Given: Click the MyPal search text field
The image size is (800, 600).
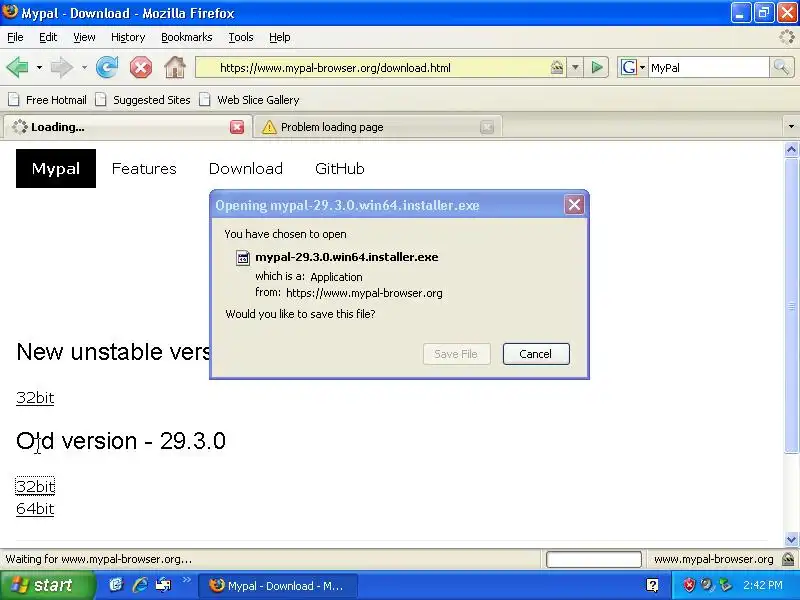Looking at the screenshot, I should (708, 68).
